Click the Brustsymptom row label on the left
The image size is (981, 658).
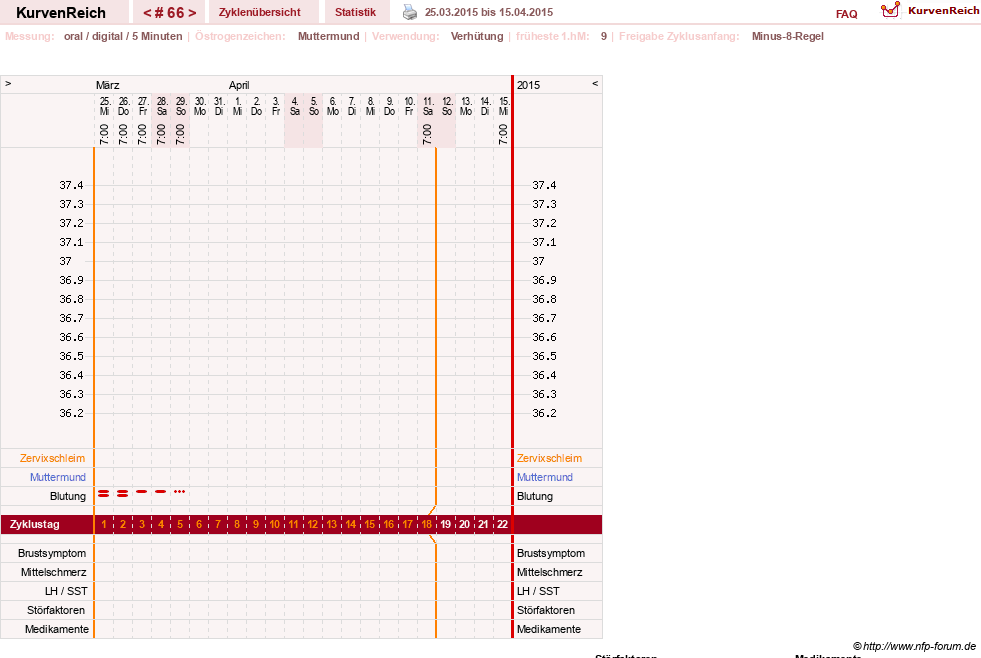pos(52,553)
